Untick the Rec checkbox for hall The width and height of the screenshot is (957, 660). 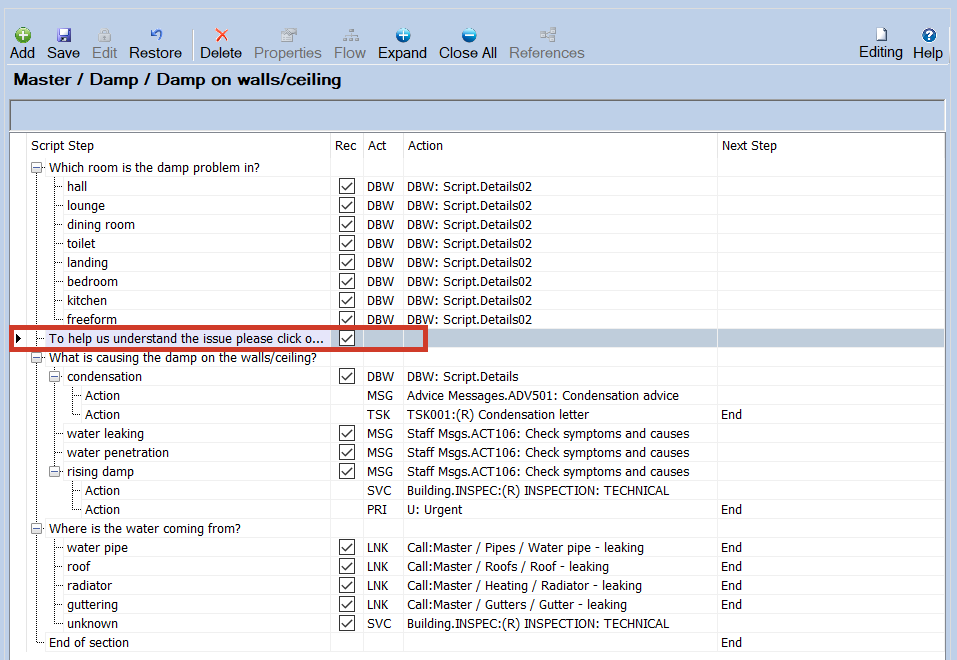click(x=347, y=187)
